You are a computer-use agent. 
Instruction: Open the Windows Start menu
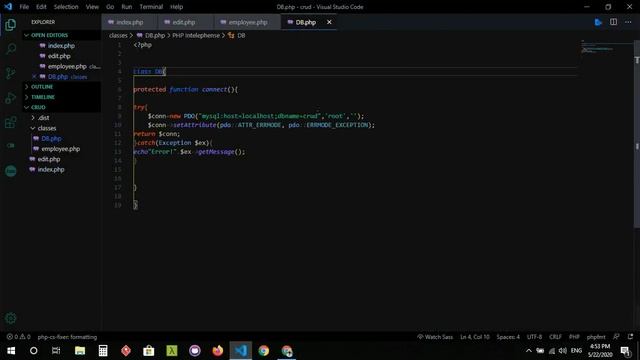11,351
